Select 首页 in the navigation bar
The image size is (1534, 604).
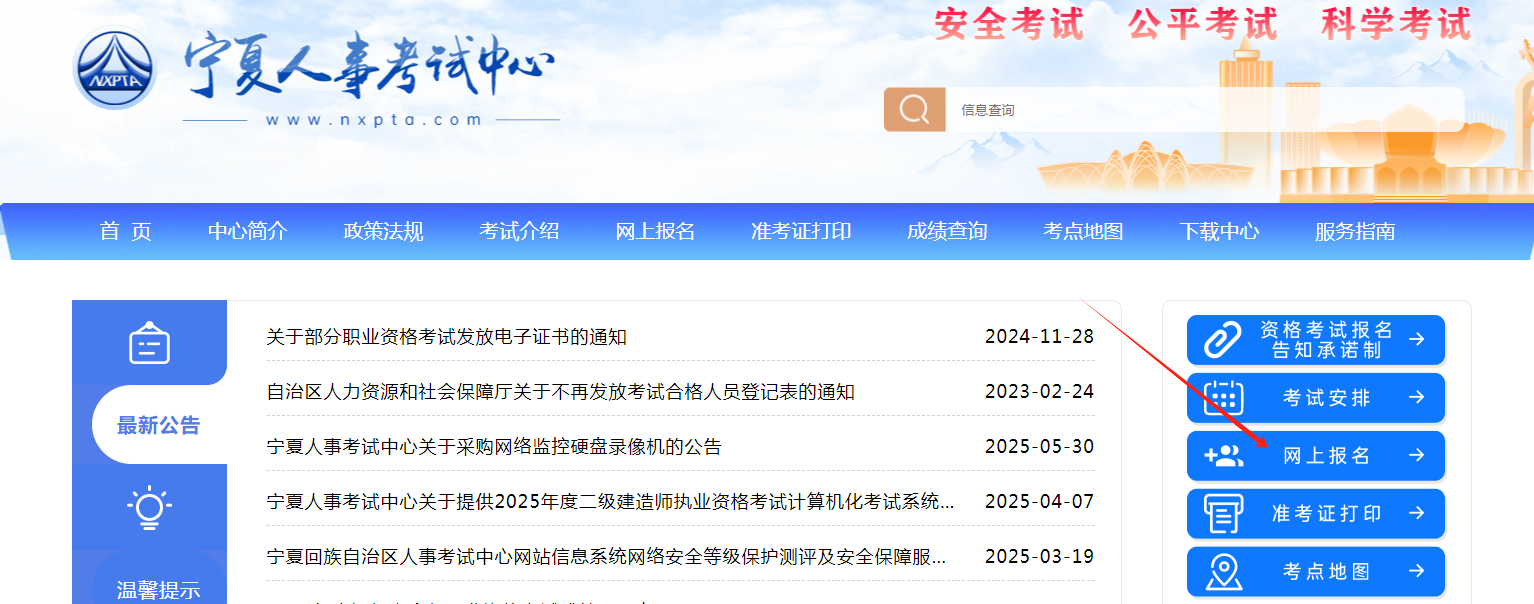(x=127, y=231)
